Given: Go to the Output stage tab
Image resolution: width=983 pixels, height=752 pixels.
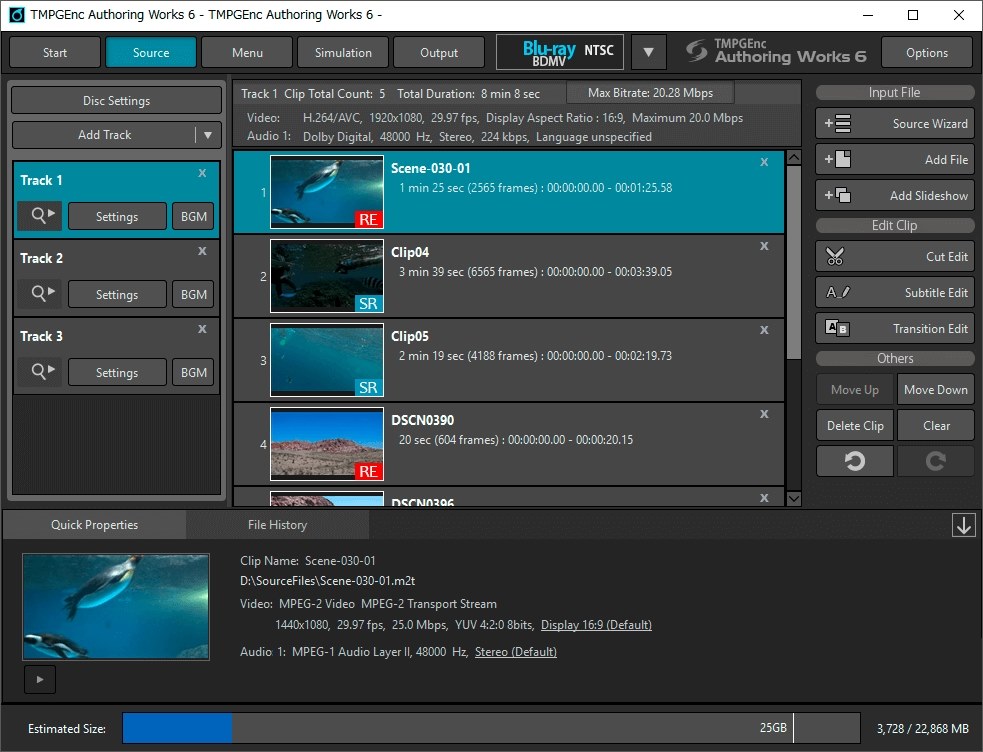Looking at the screenshot, I should click(439, 53).
